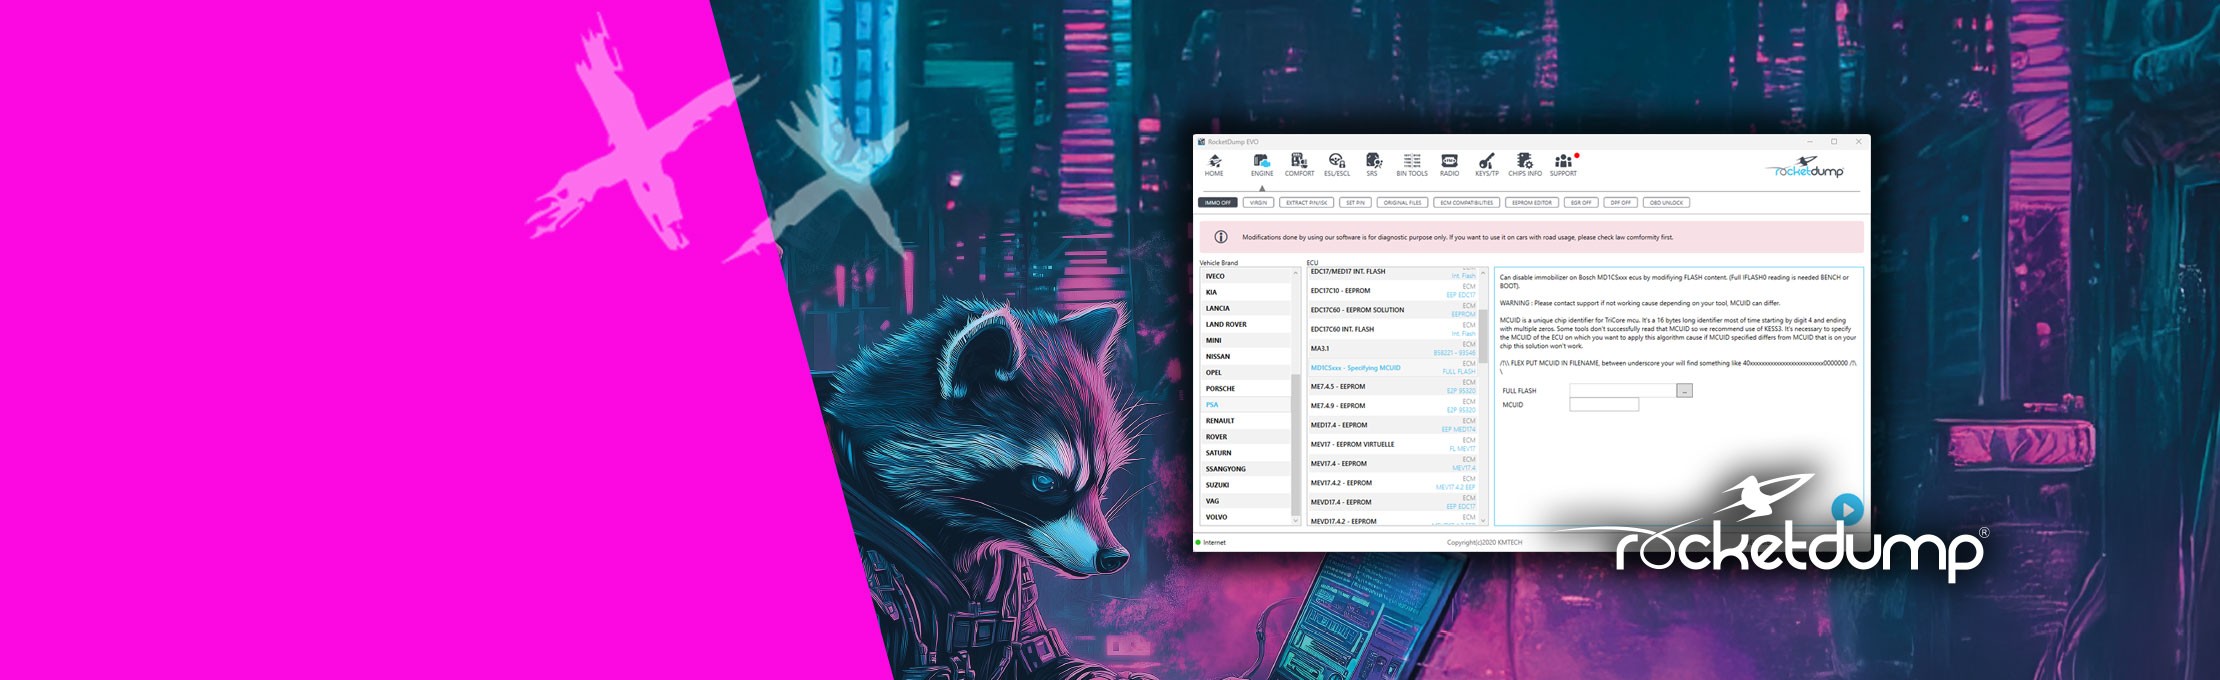
Task: Select SUZUKI brand
Action: point(1246,485)
